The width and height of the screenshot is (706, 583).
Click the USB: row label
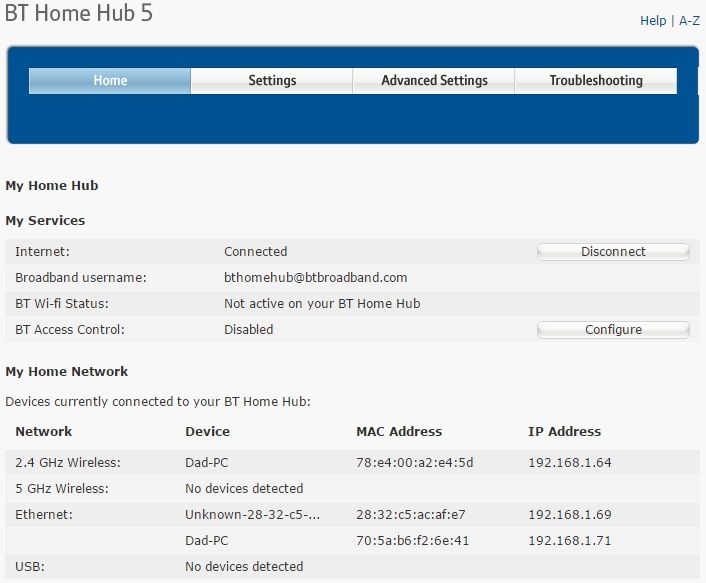click(x=30, y=567)
